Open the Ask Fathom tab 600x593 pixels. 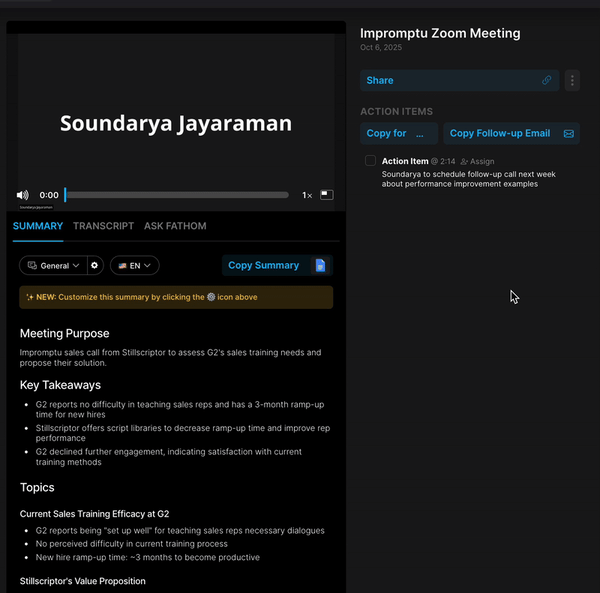[175, 226]
